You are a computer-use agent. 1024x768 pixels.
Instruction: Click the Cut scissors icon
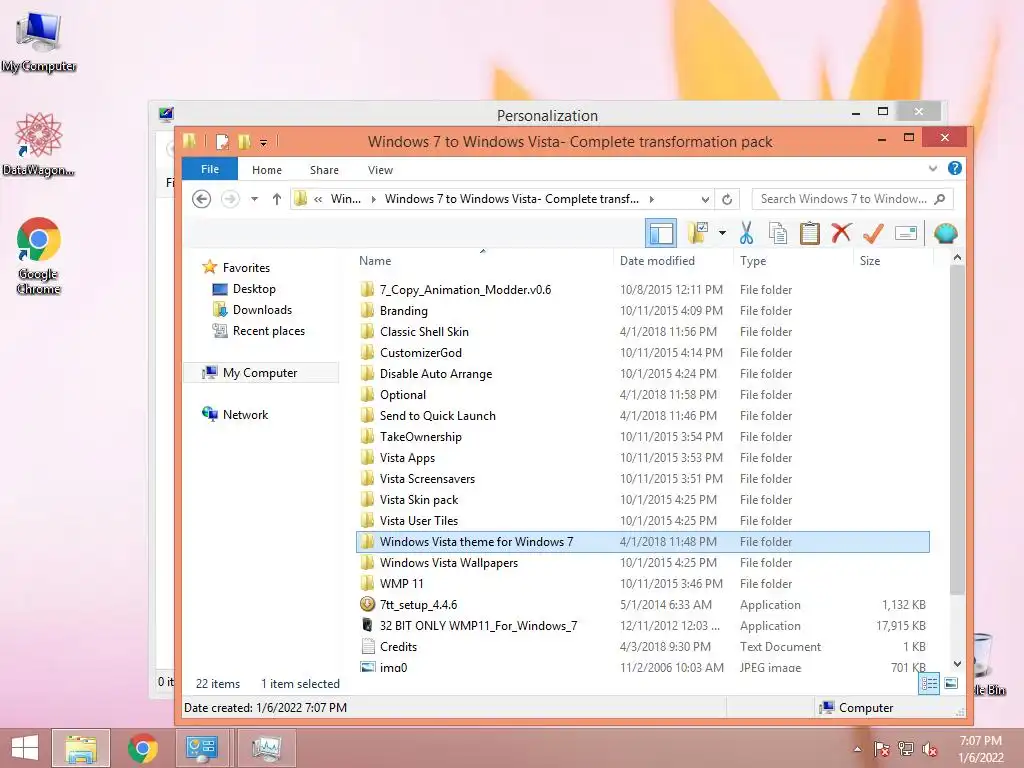coord(746,233)
